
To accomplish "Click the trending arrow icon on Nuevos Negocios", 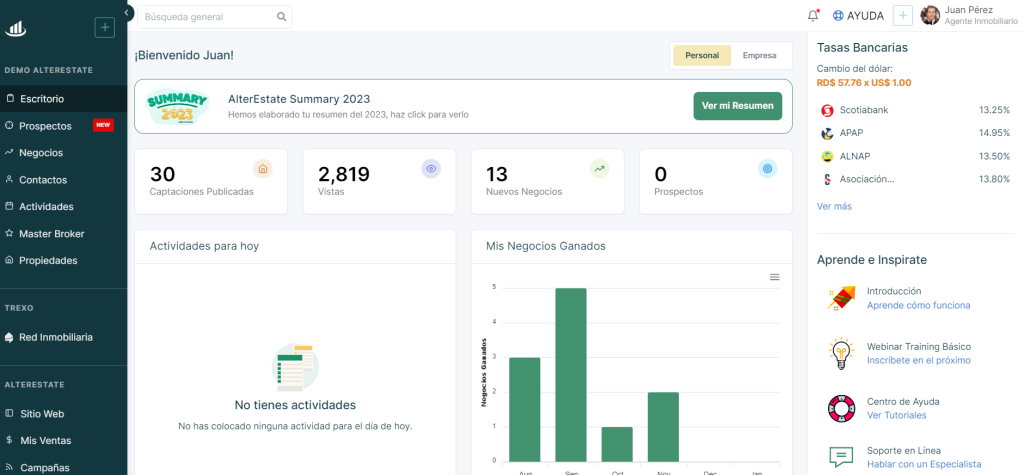I will (x=599, y=169).
